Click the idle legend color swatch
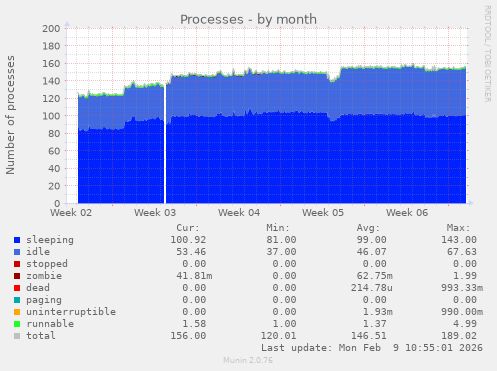Image resolution: width=497 pixels, height=371 pixels. [17, 252]
